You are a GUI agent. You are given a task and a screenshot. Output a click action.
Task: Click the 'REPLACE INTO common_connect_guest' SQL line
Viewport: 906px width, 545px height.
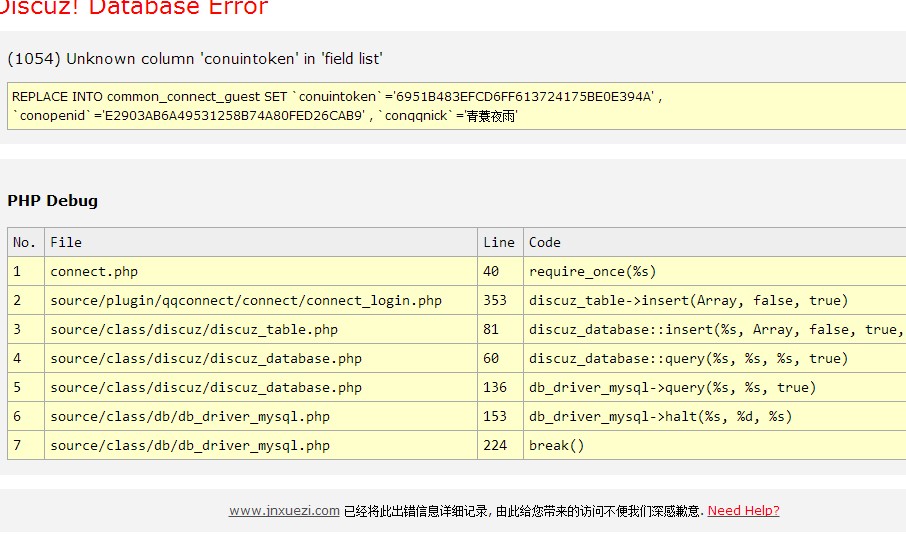(x=337, y=97)
